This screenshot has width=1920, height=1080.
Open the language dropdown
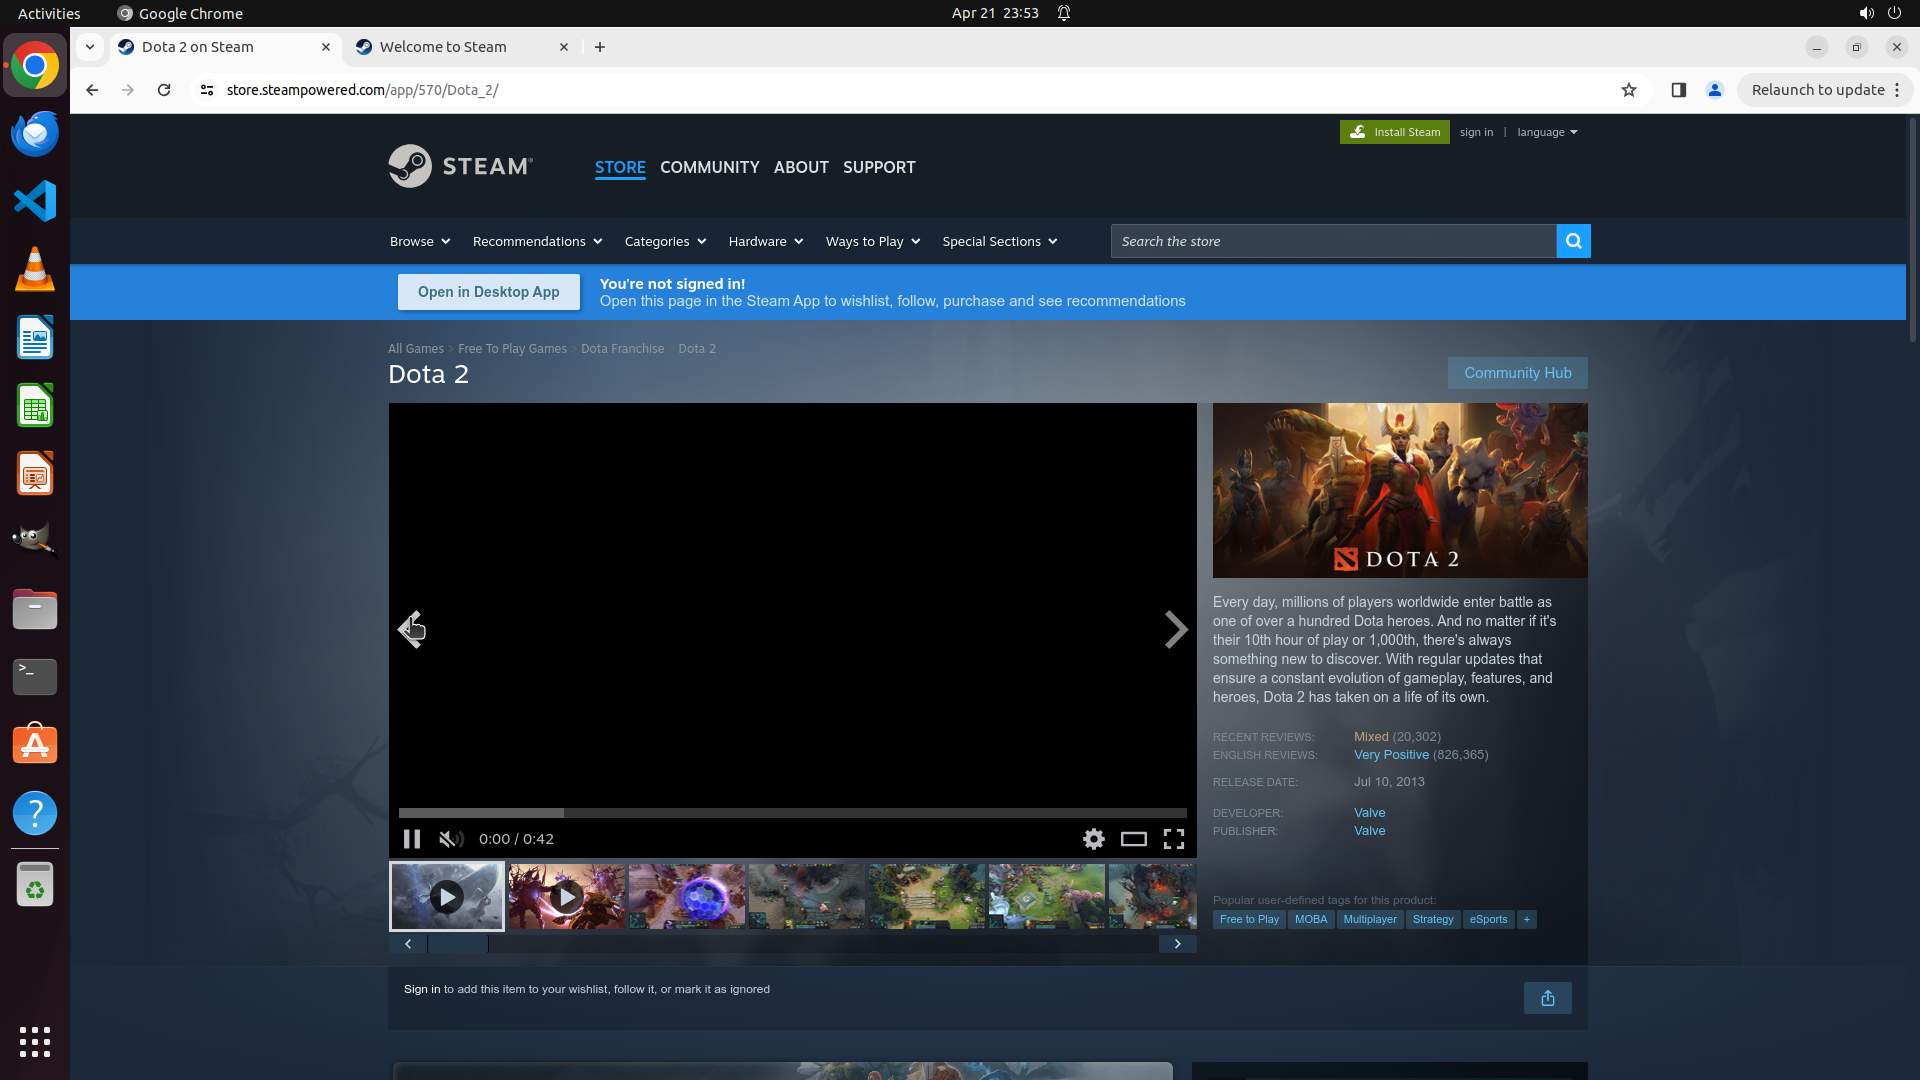tap(1546, 132)
